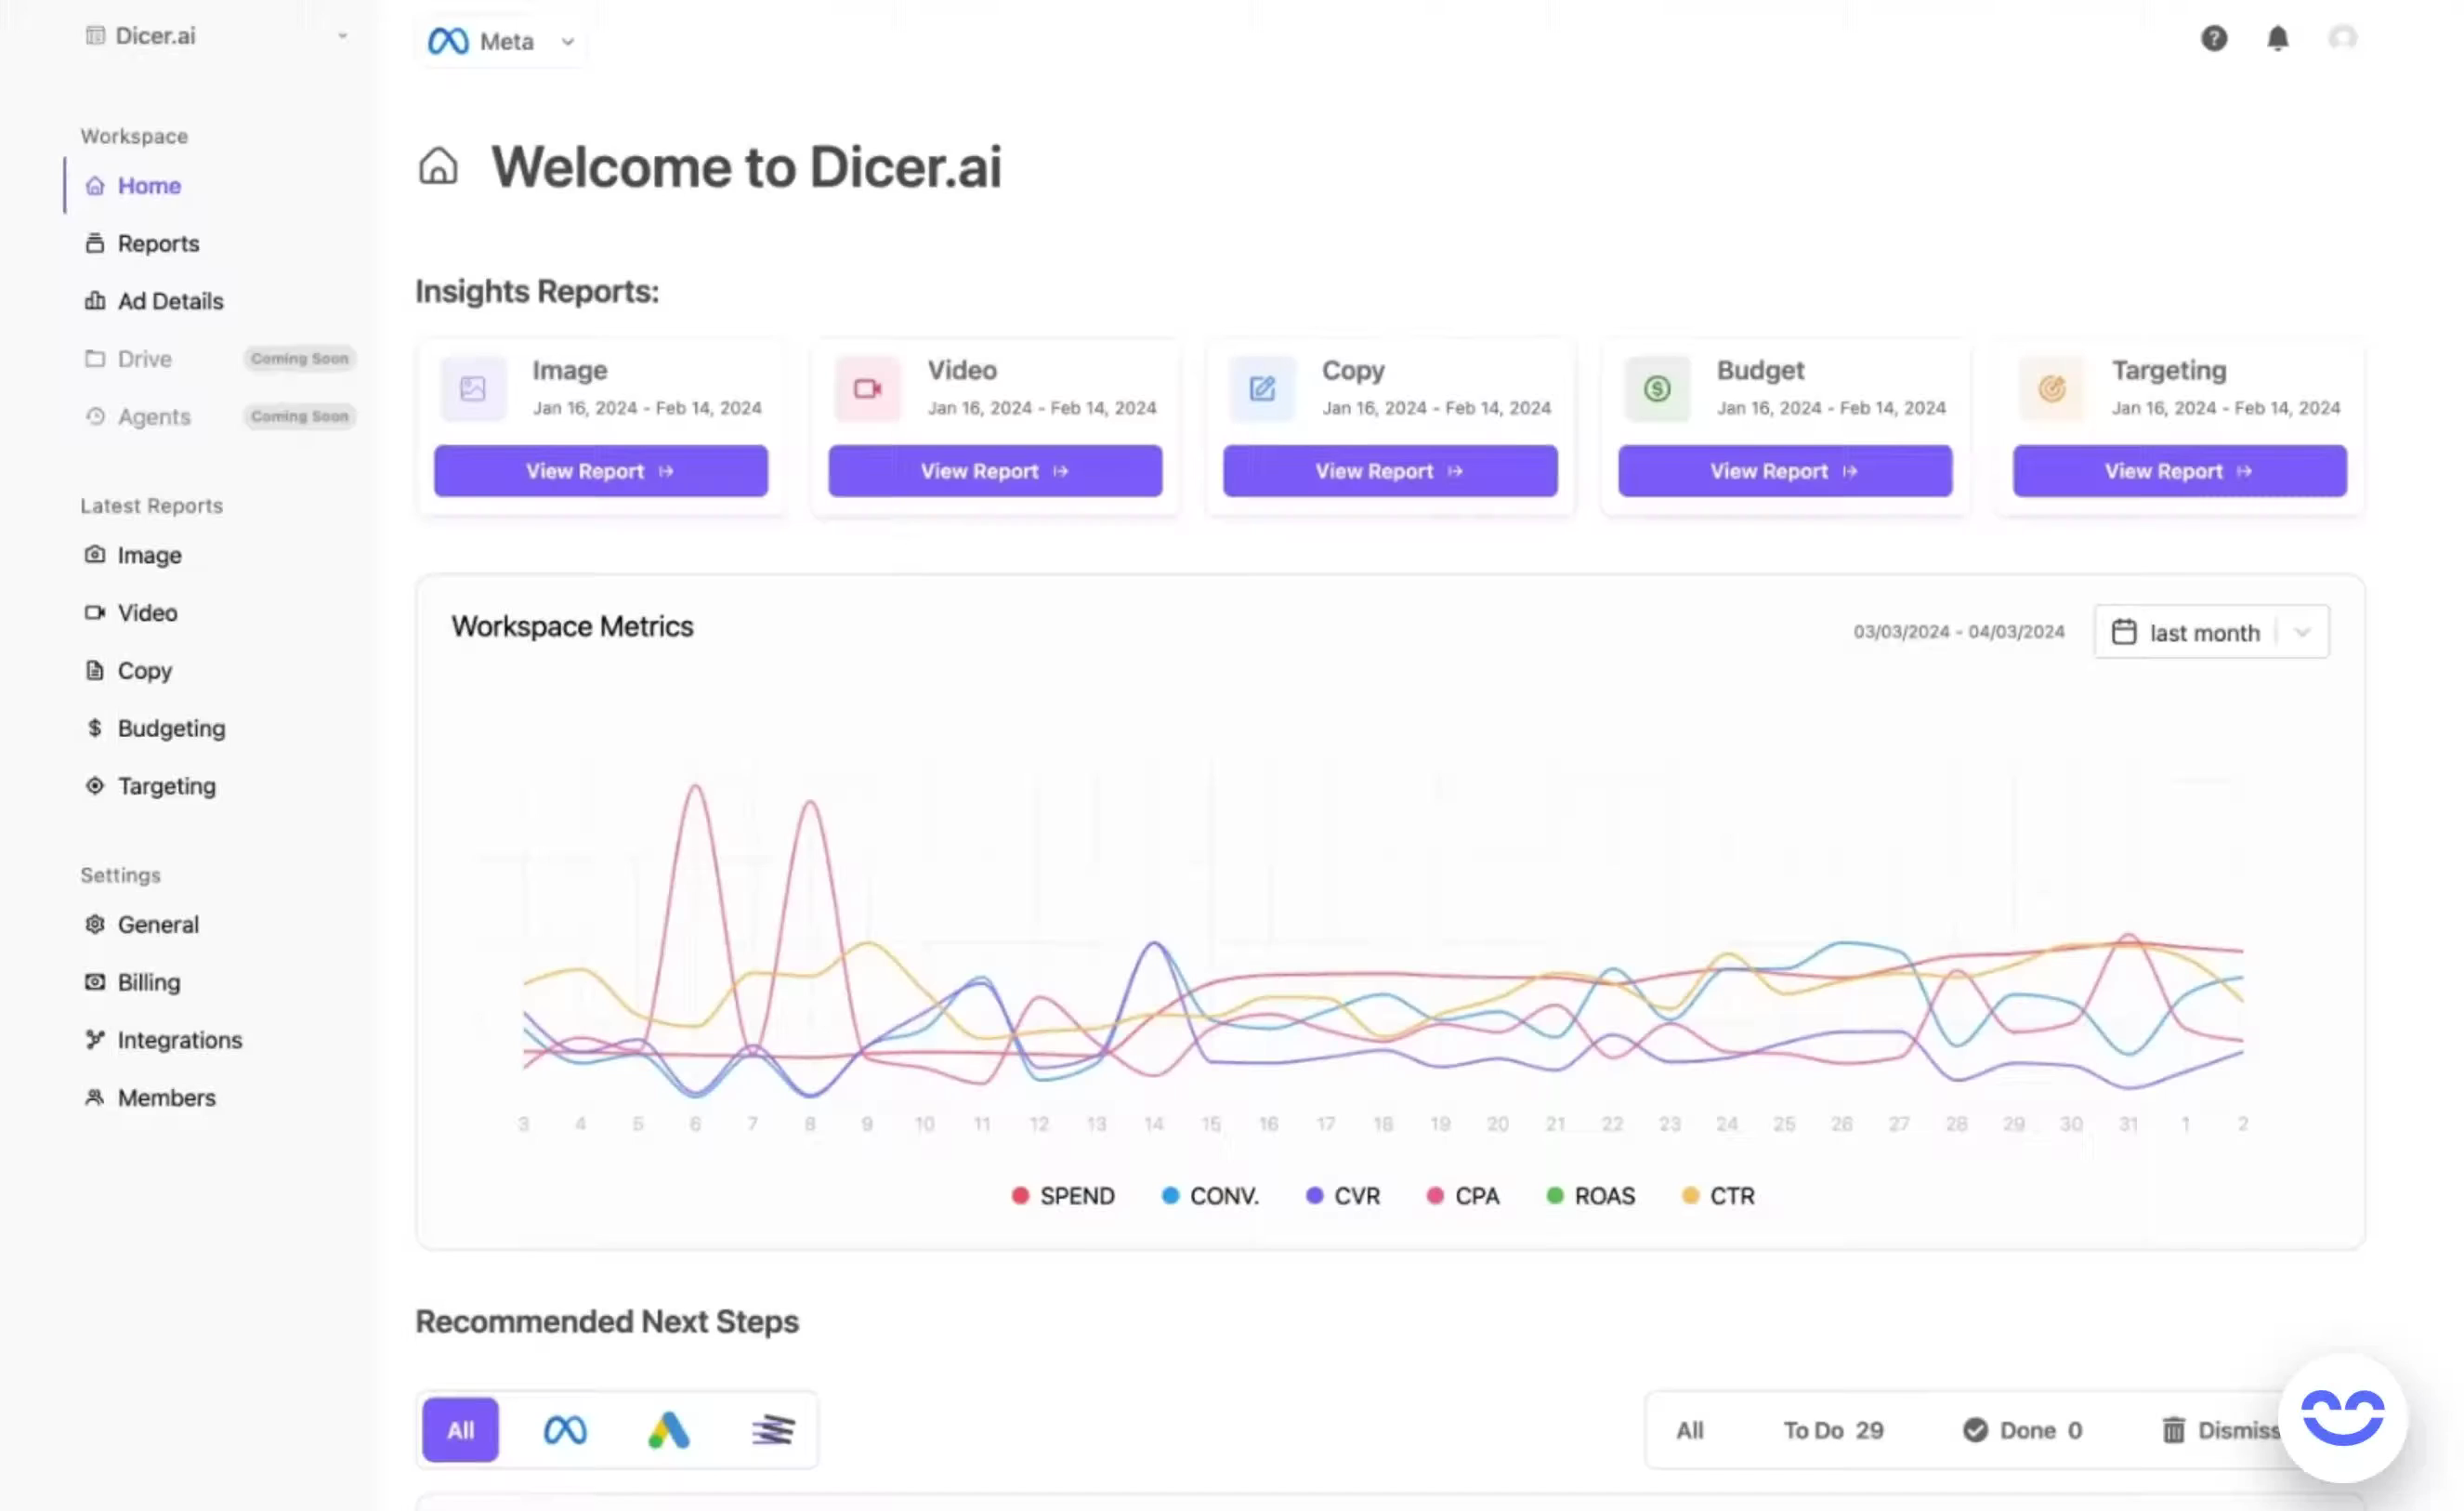Screen dimensions: 2464x1511
Task: Click the Meta logo in top bar
Action: tap(448, 41)
